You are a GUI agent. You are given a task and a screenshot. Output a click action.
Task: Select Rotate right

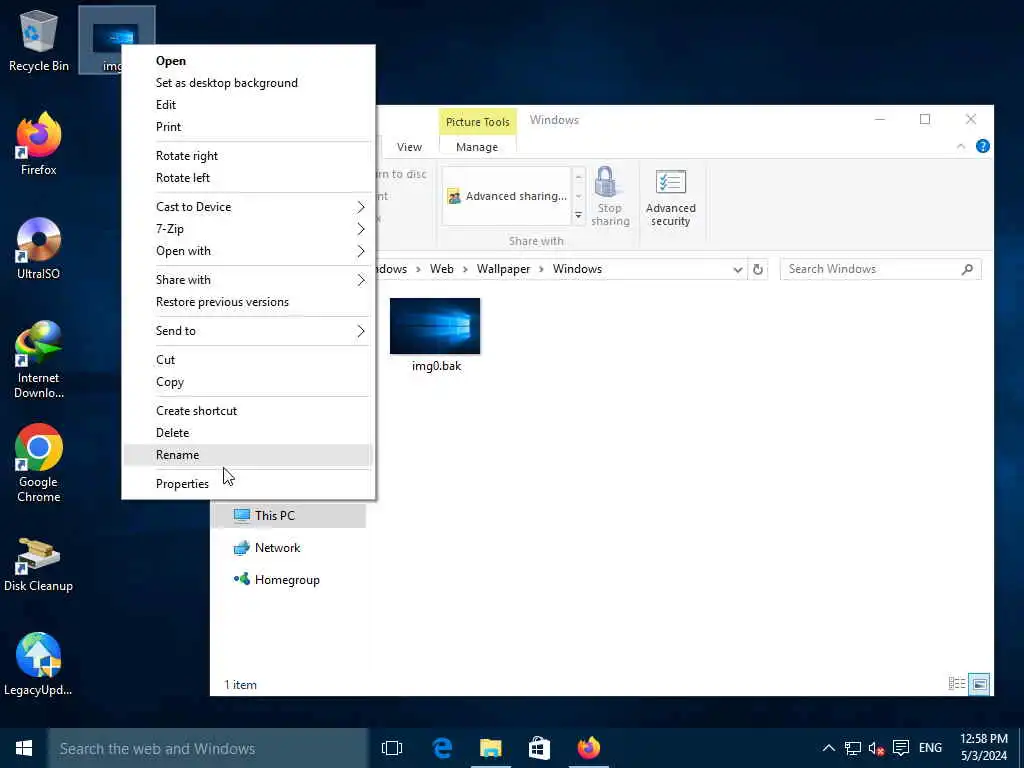248,156
